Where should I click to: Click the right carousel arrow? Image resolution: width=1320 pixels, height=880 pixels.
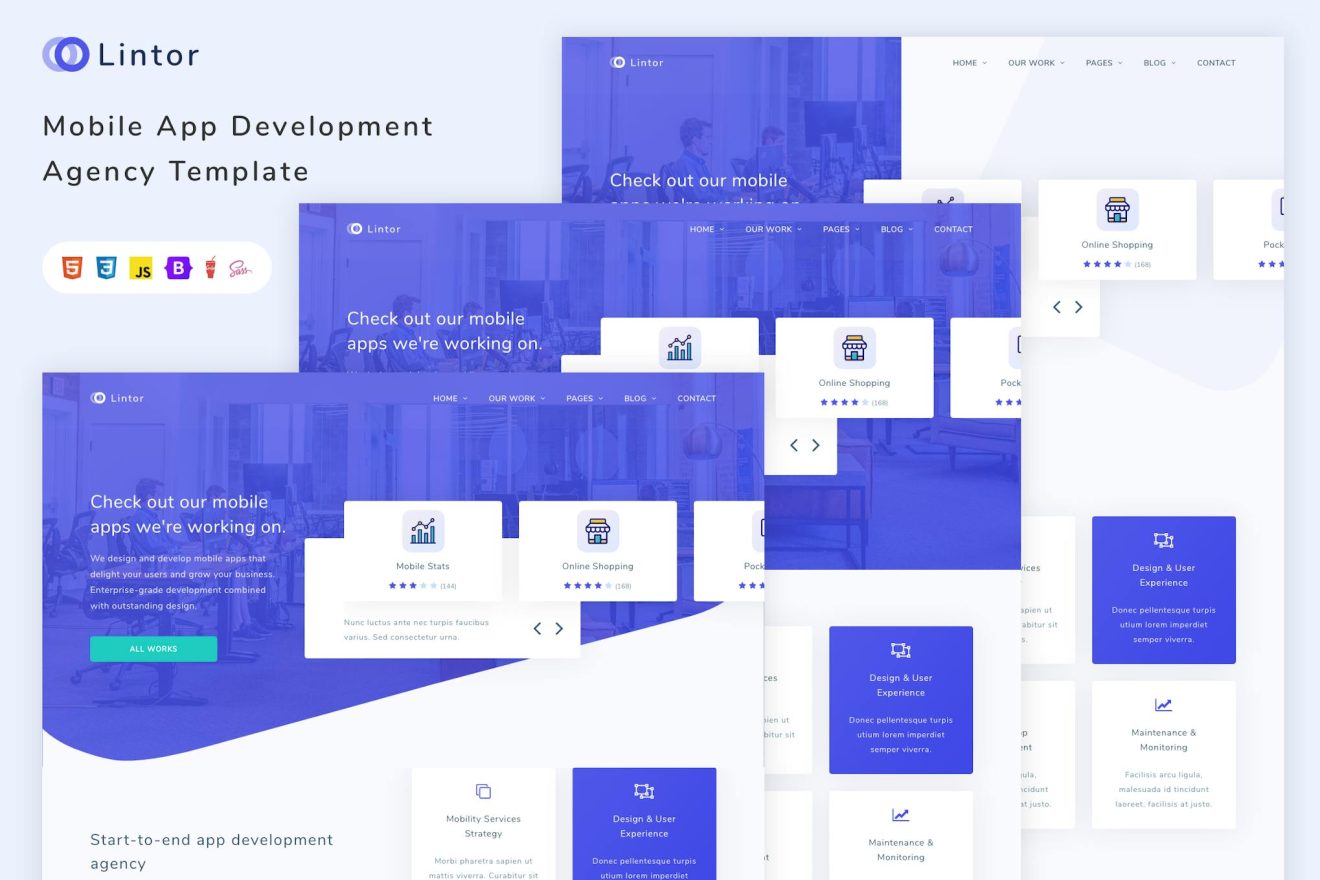click(560, 628)
